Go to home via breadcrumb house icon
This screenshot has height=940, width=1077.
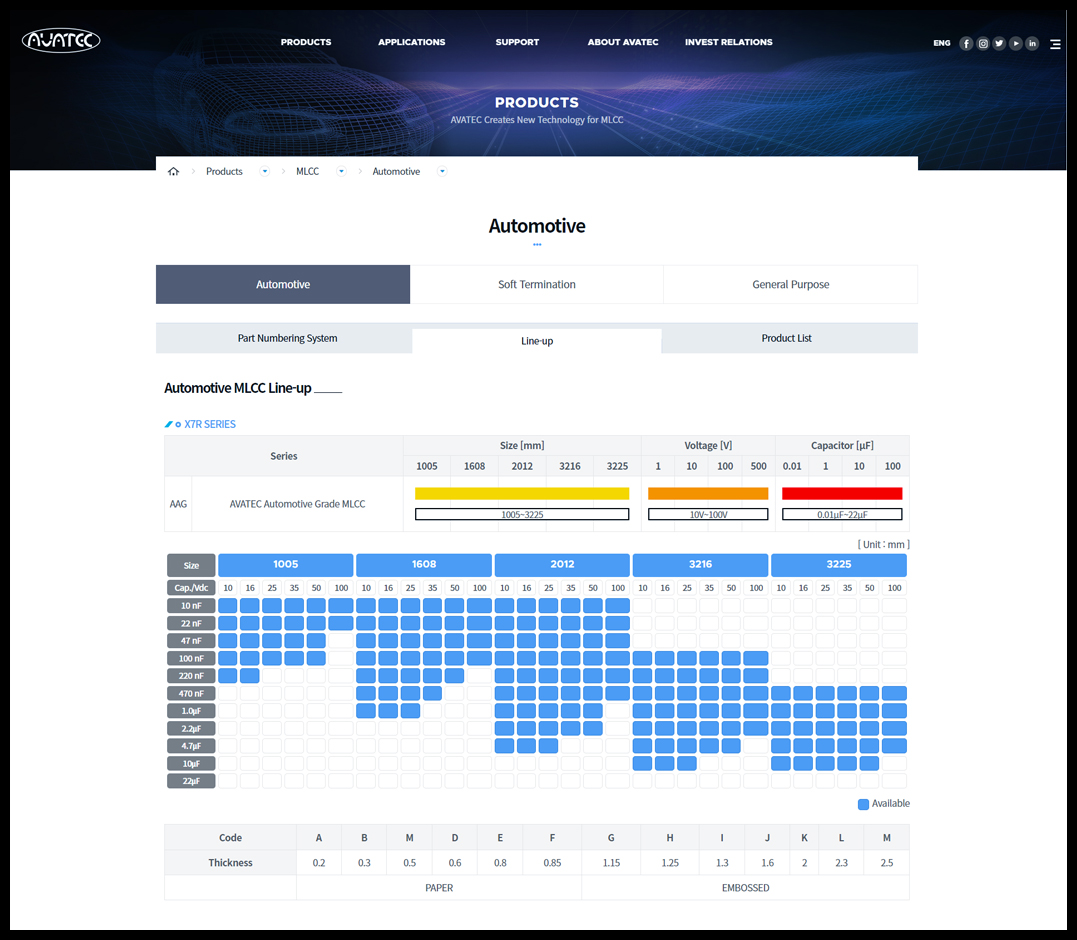click(173, 172)
